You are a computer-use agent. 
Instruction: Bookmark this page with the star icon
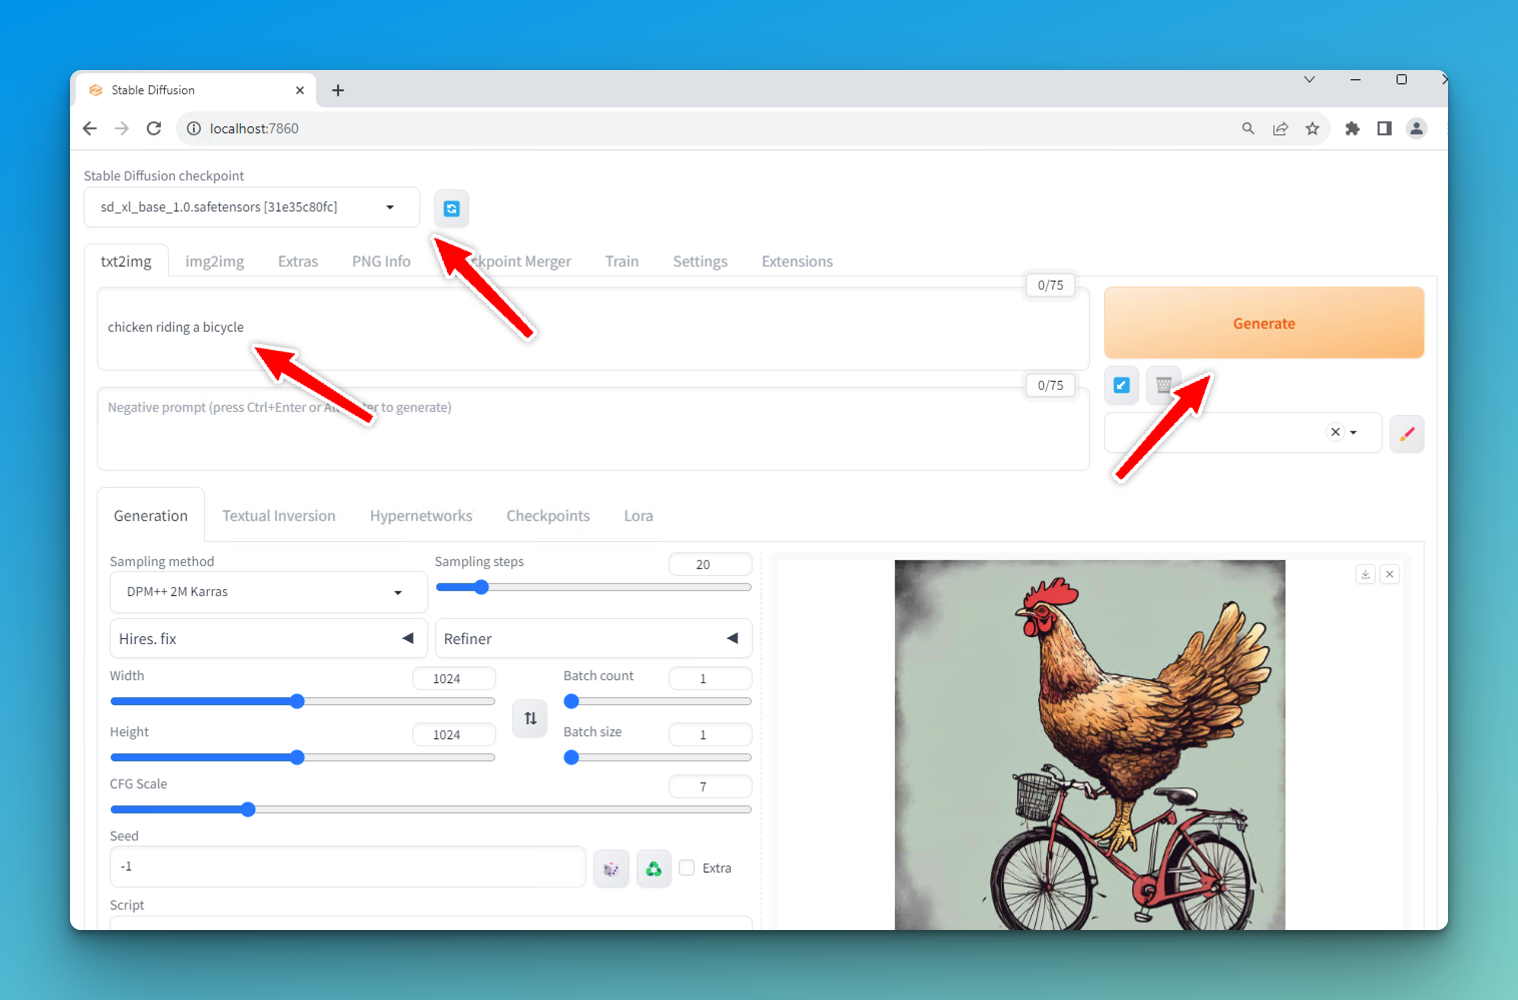tap(1312, 129)
